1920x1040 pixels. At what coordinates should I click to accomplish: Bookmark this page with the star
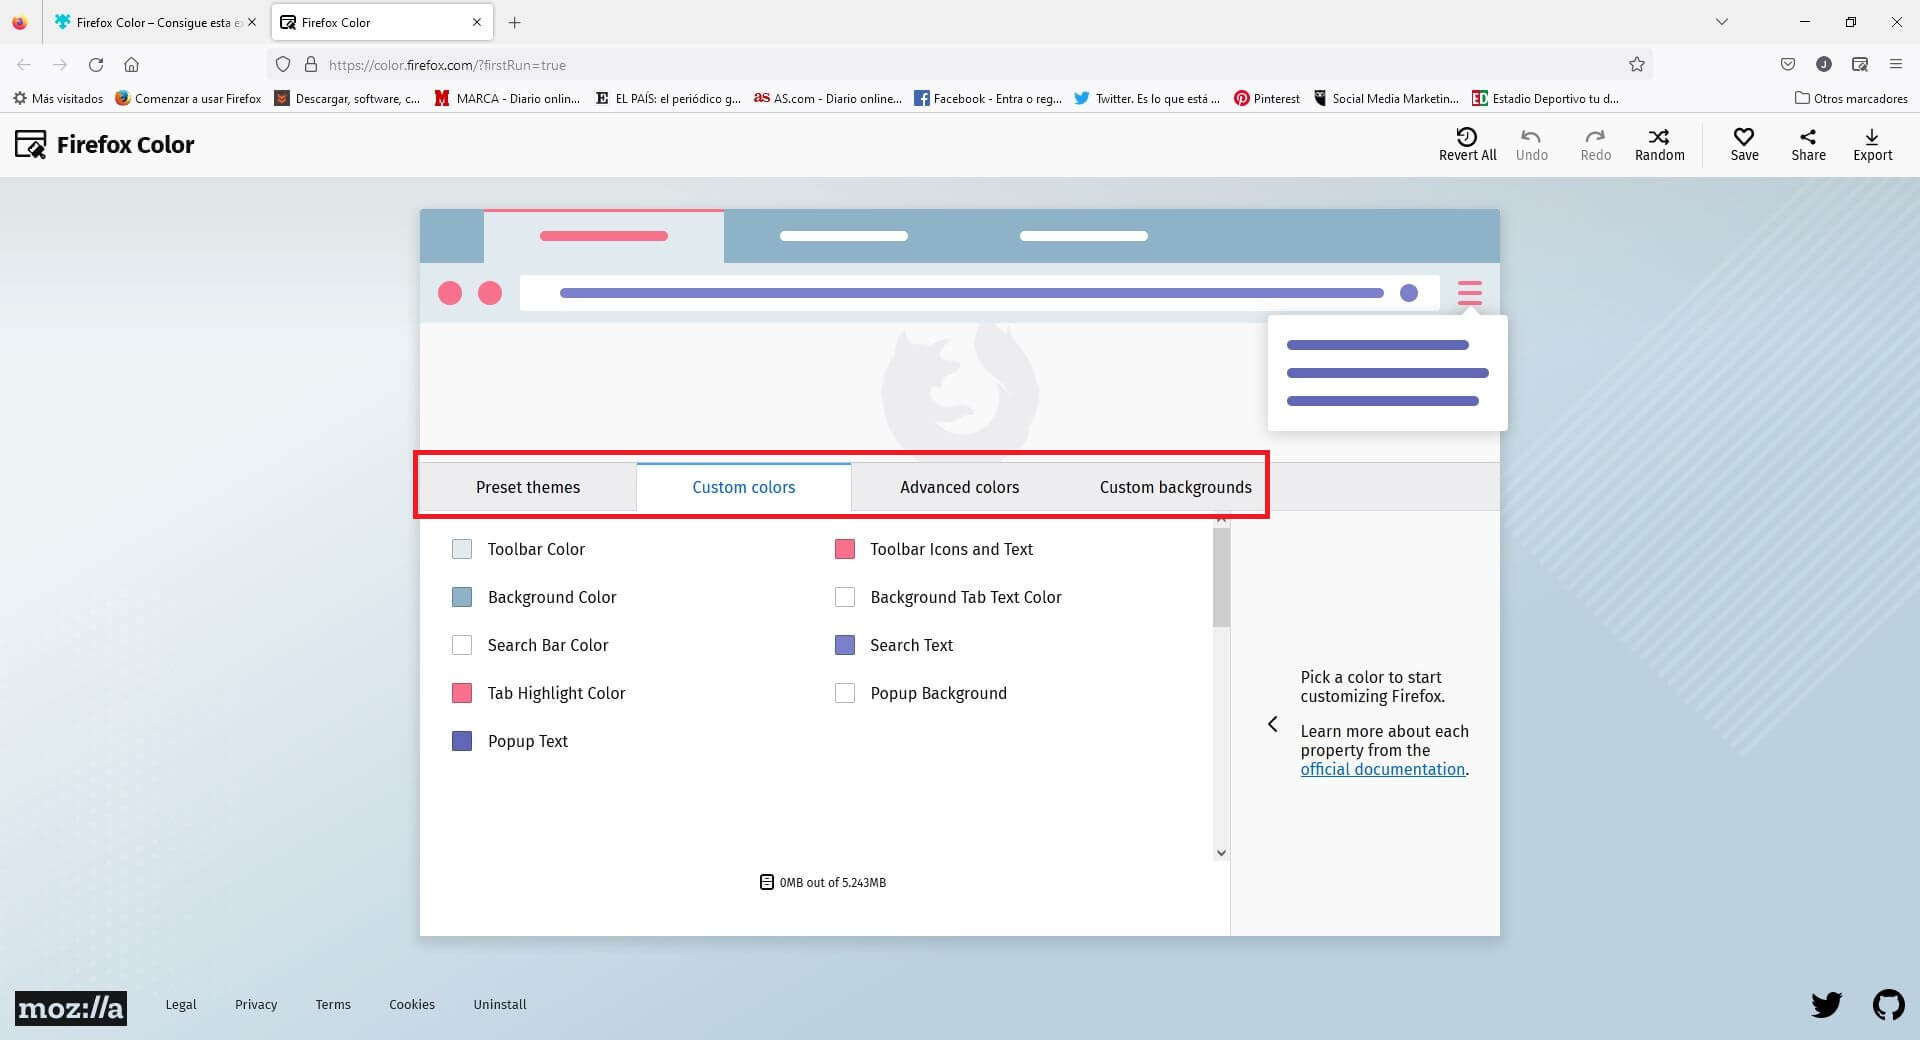(1637, 65)
